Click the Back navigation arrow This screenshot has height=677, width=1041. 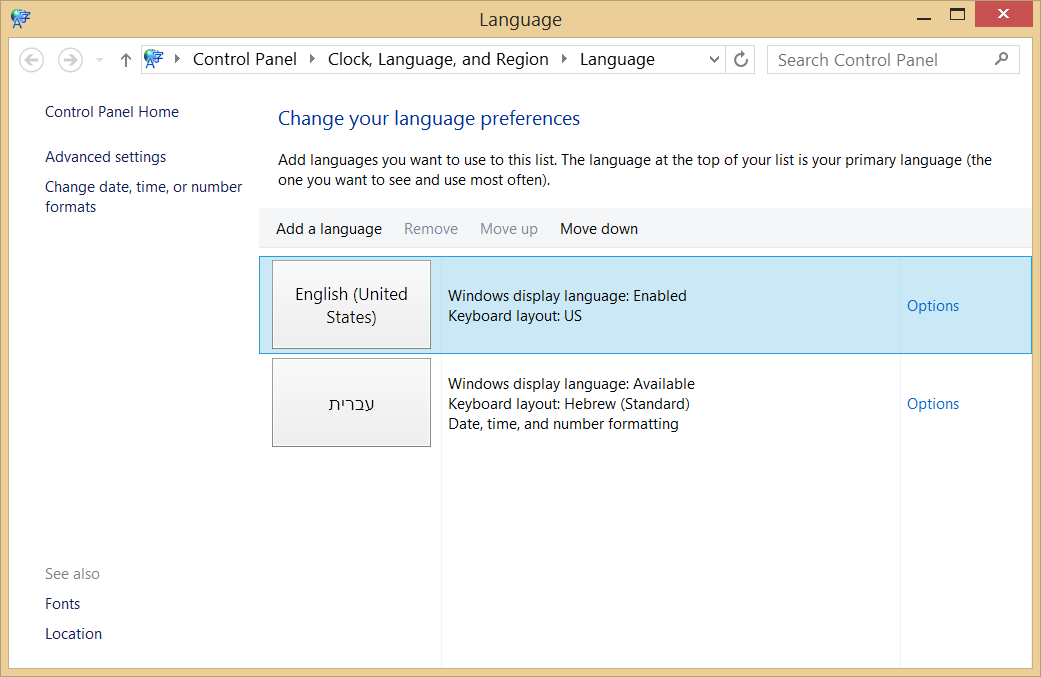coord(31,60)
